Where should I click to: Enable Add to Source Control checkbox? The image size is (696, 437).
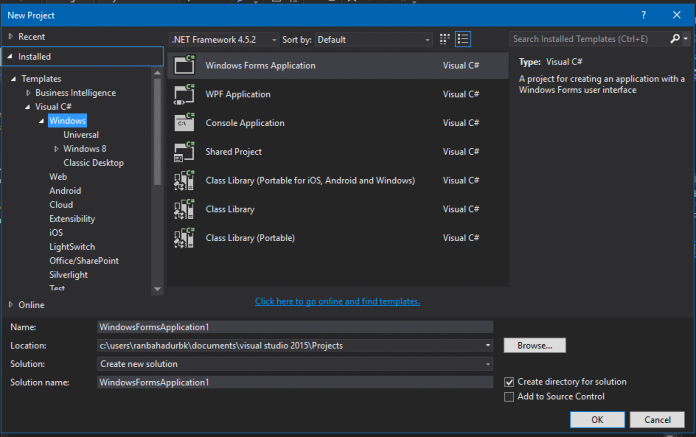click(x=509, y=397)
